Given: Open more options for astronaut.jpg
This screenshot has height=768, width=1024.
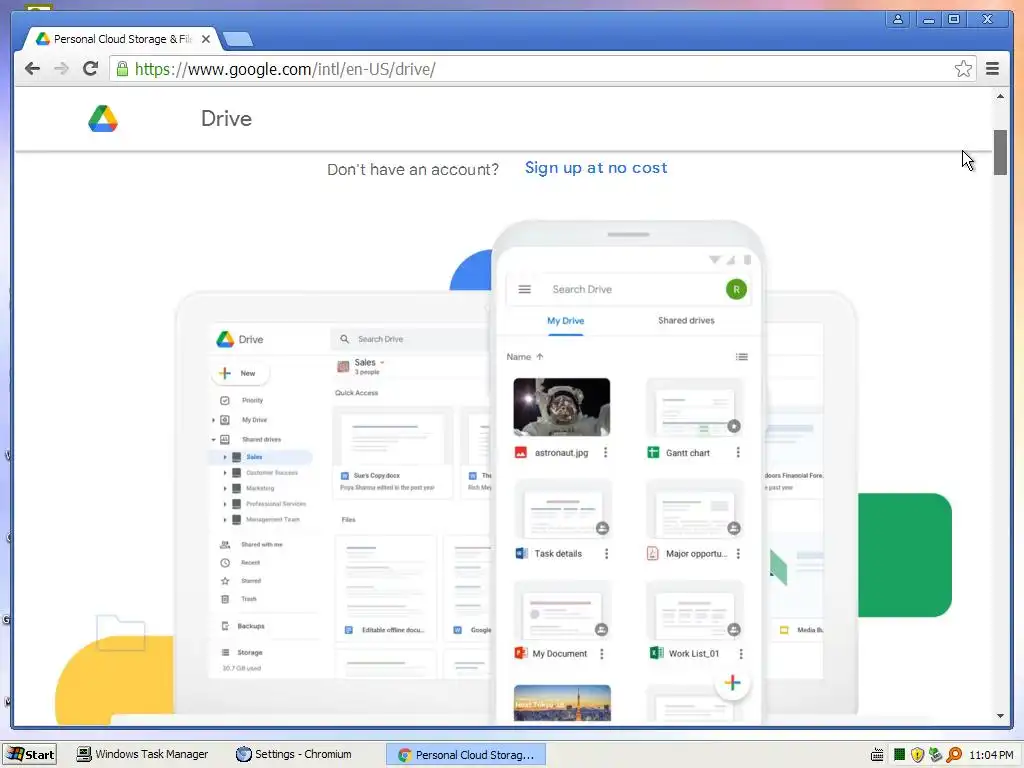Looking at the screenshot, I should tap(605, 453).
